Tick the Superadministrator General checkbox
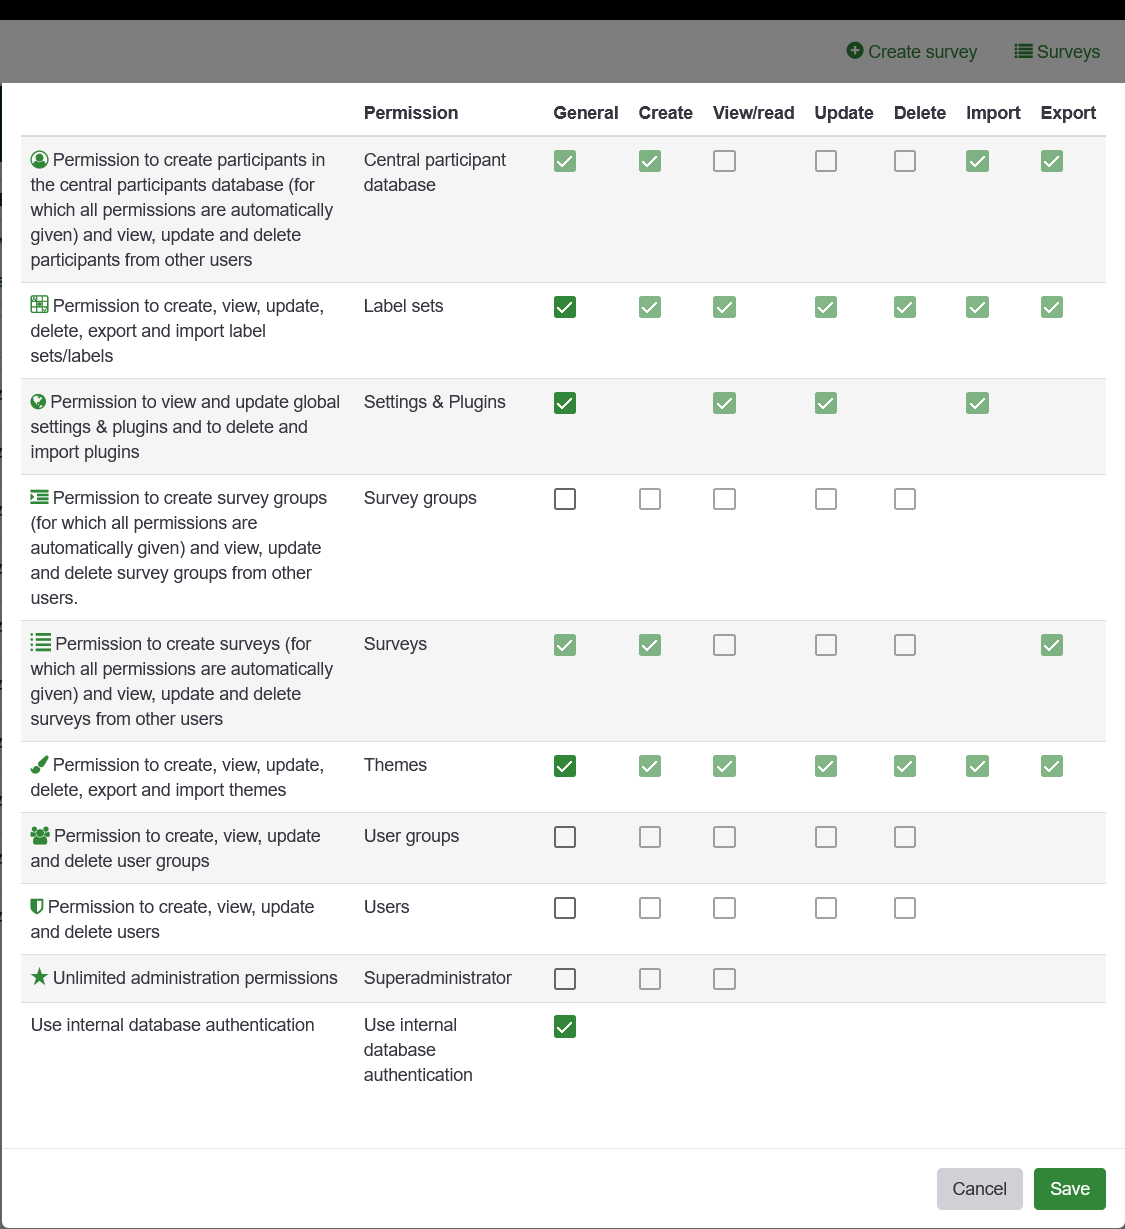This screenshot has height=1229, width=1125. (x=565, y=979)
